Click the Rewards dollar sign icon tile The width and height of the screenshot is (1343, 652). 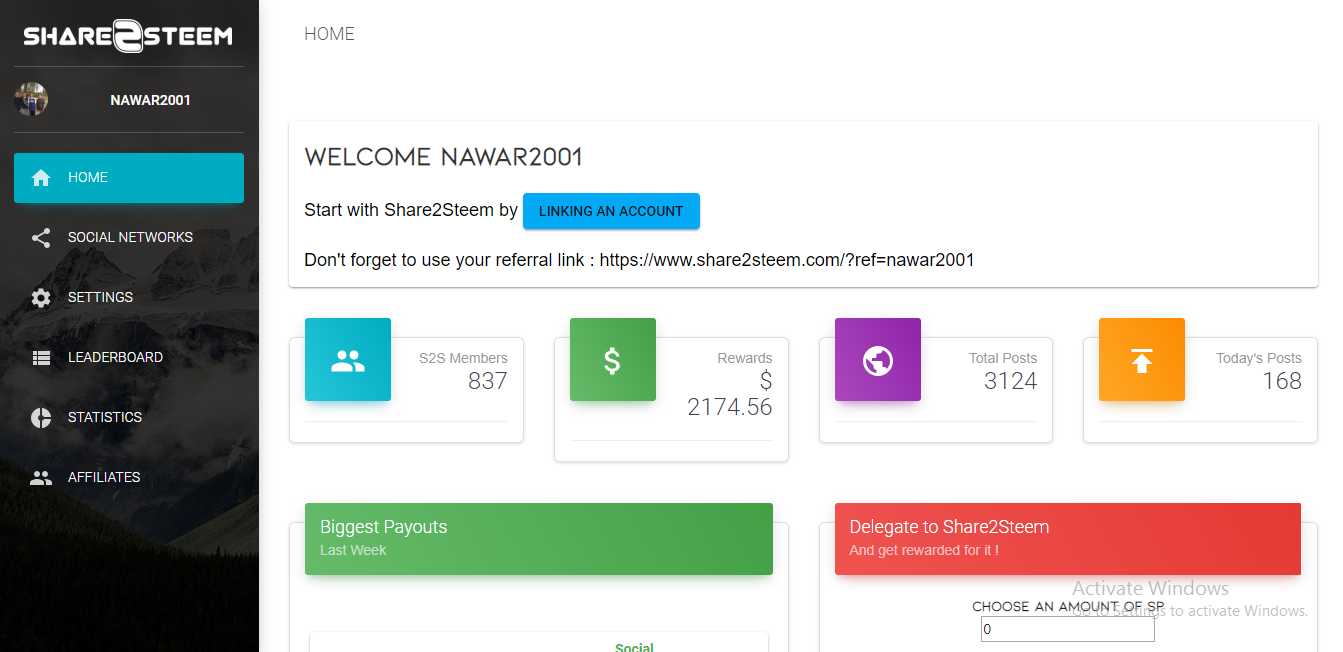(x=613, y=360)
